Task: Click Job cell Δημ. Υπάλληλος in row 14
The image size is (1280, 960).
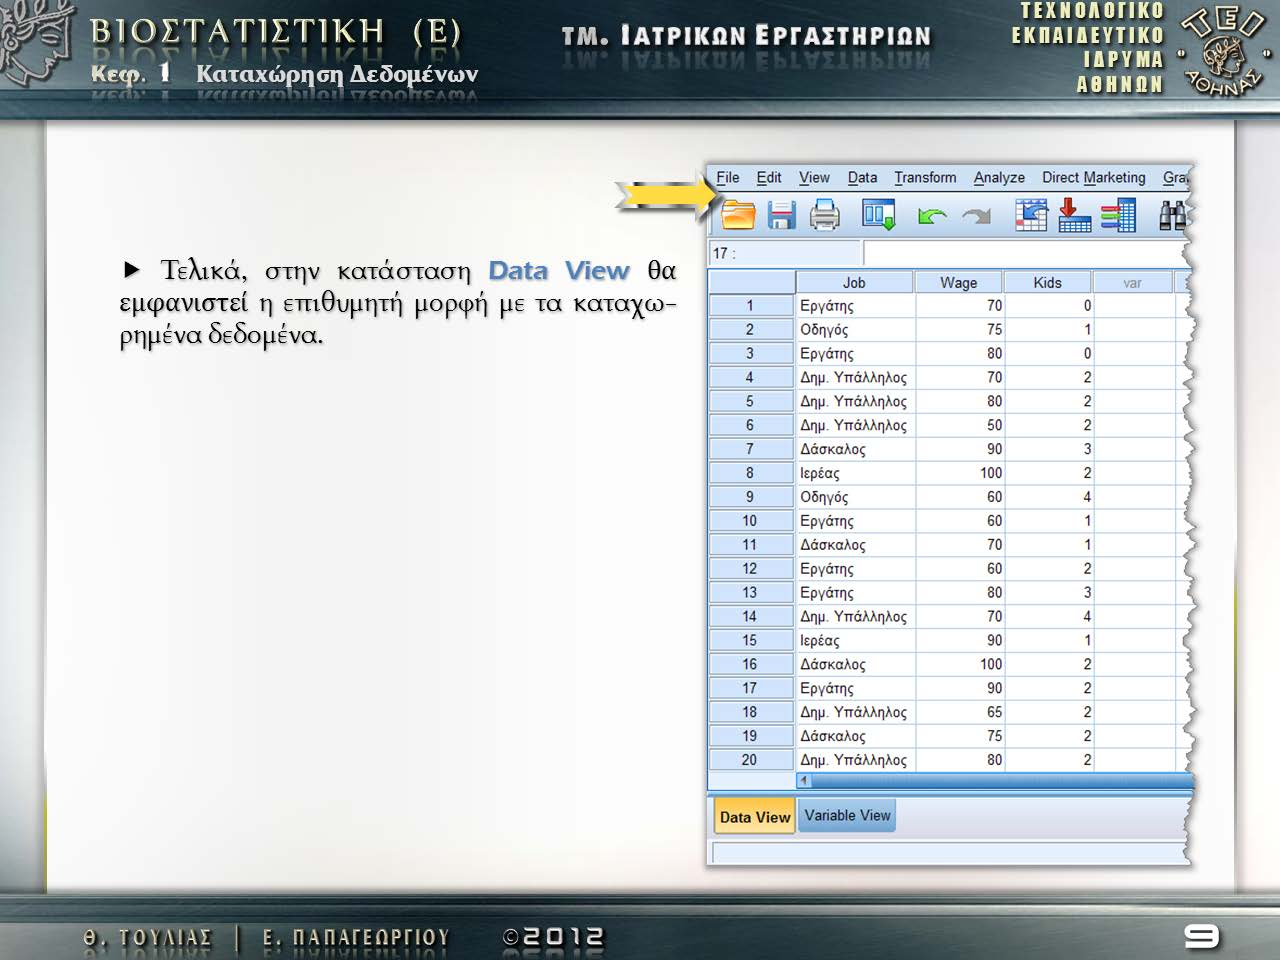Action: click(x=856, y=617)
